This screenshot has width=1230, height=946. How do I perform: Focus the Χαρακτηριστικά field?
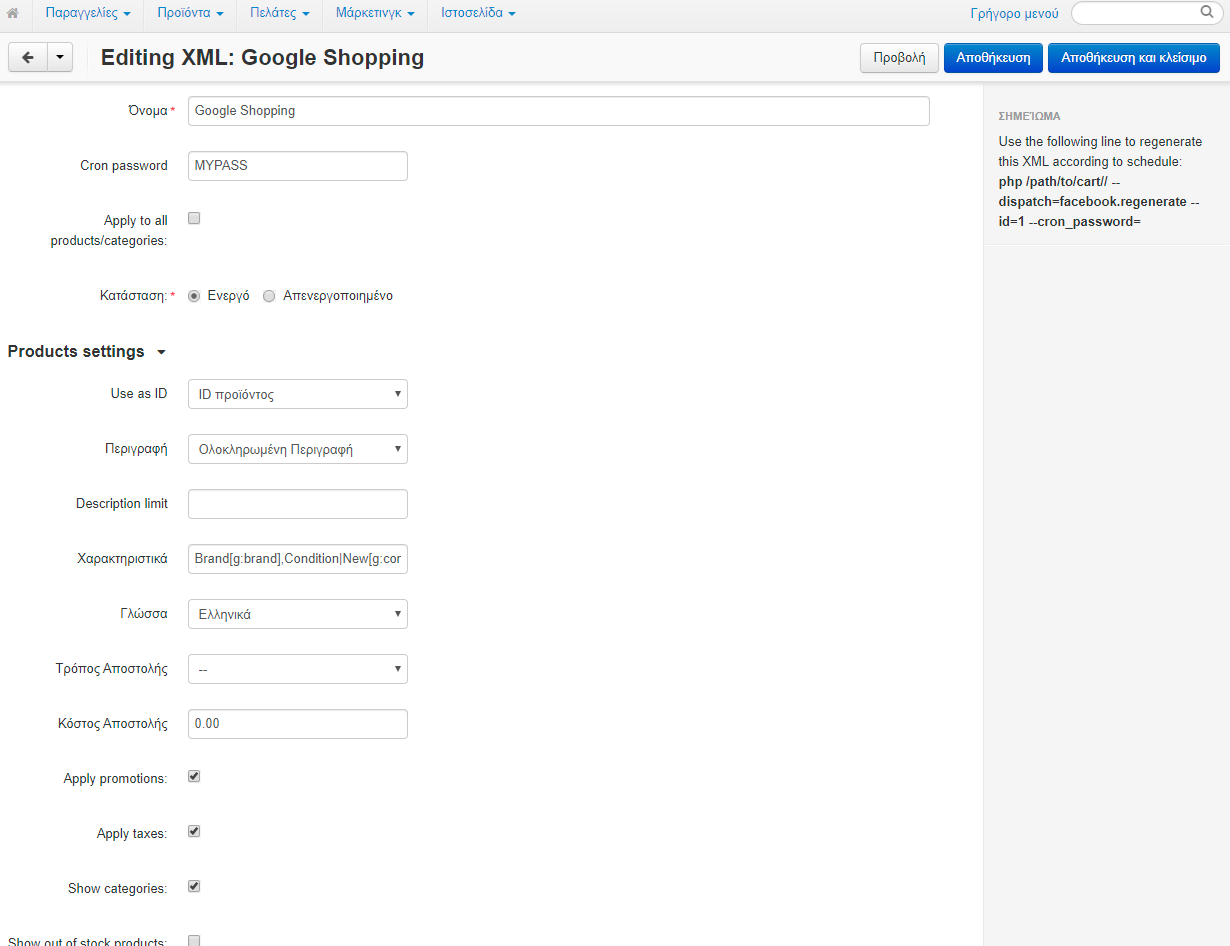298,559
